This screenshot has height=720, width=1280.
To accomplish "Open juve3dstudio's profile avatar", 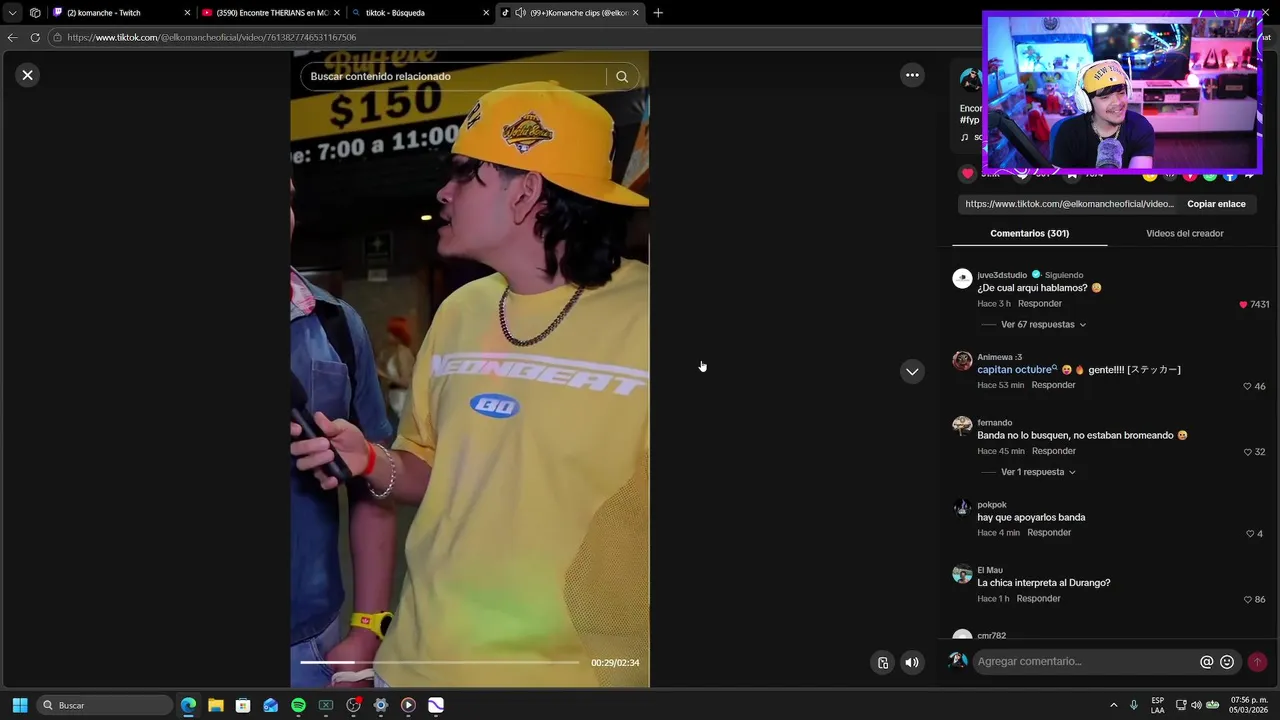I will click(x=962, y=279).
